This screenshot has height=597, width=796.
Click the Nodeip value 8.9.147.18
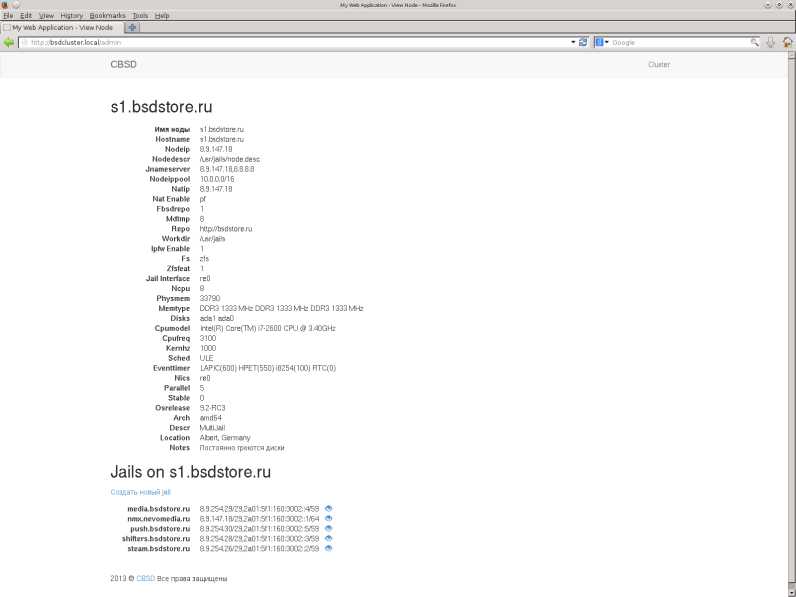pyautogui.click(x=216, y=149)
